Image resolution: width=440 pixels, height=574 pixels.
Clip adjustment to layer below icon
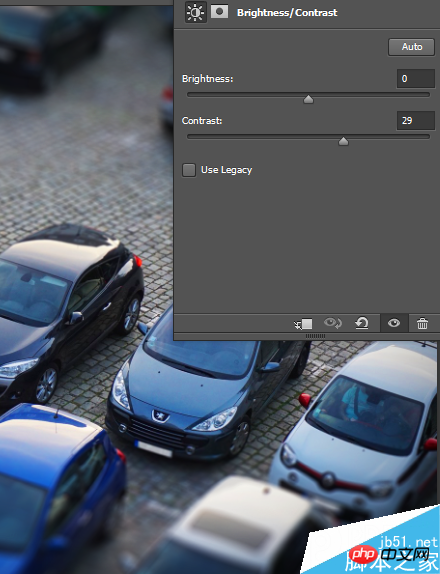click(x=303, y=324)
